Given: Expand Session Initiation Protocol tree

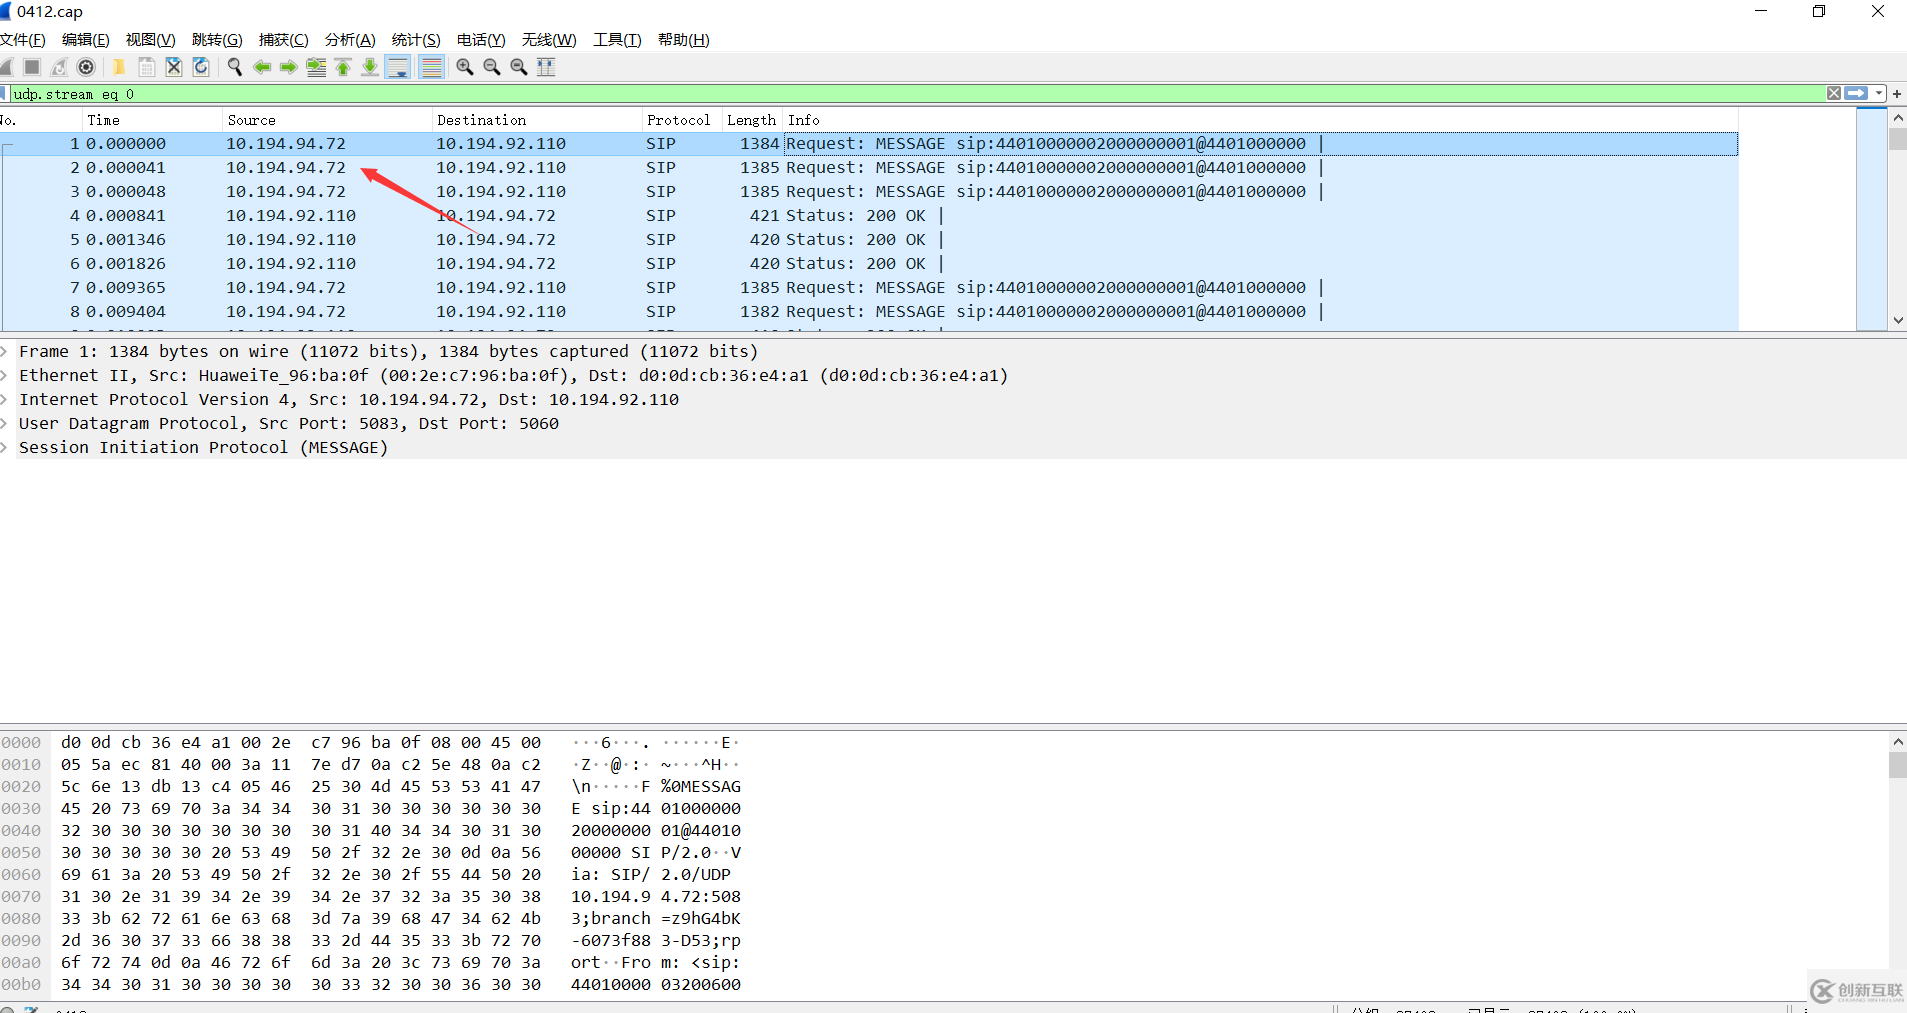Looking at the screenshot, I should coord(5,448).
